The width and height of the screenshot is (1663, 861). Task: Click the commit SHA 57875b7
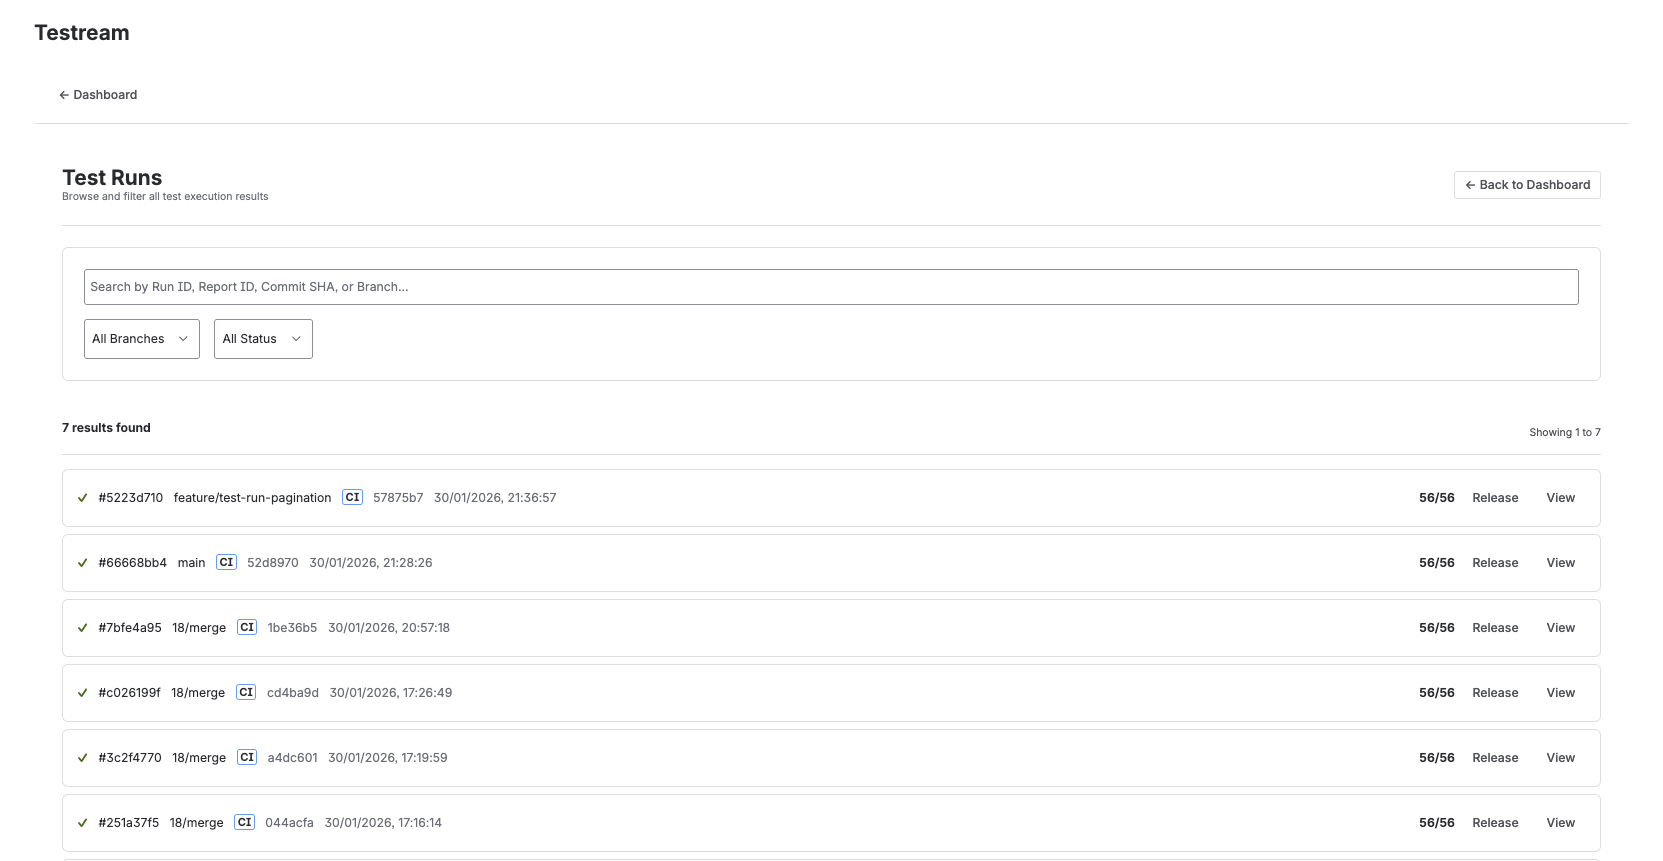coord(398,498)
